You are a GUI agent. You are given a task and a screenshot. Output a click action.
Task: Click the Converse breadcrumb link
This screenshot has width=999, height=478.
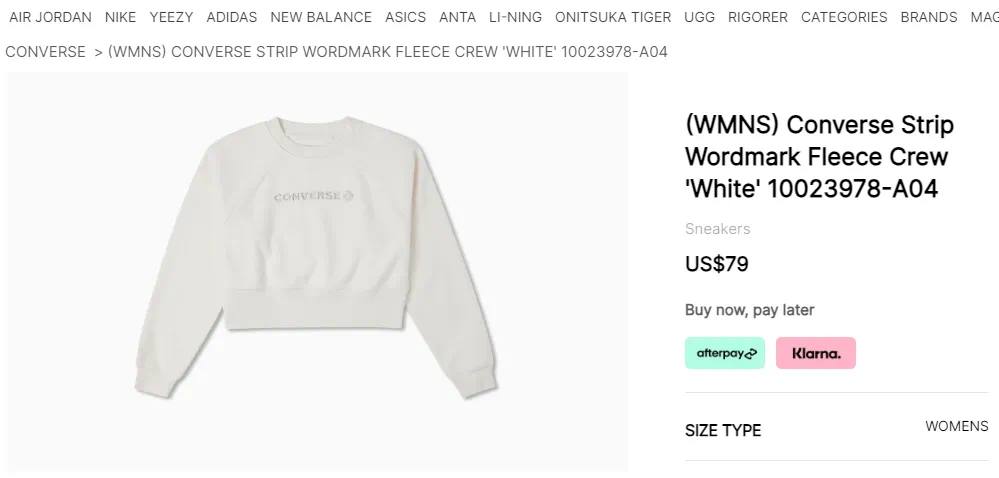coord(45,52)
